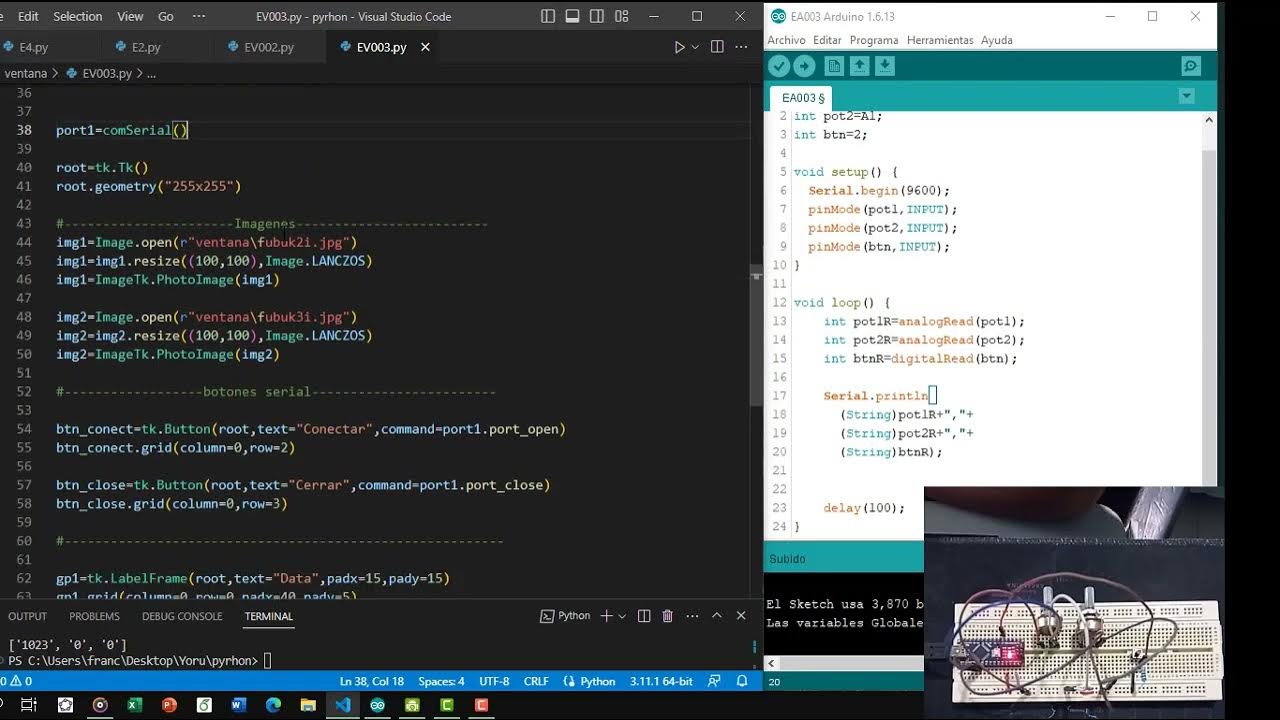Open the Go menu in VS Code
Viewport: 1280px width, 720px height.
[x=166, y=16]
